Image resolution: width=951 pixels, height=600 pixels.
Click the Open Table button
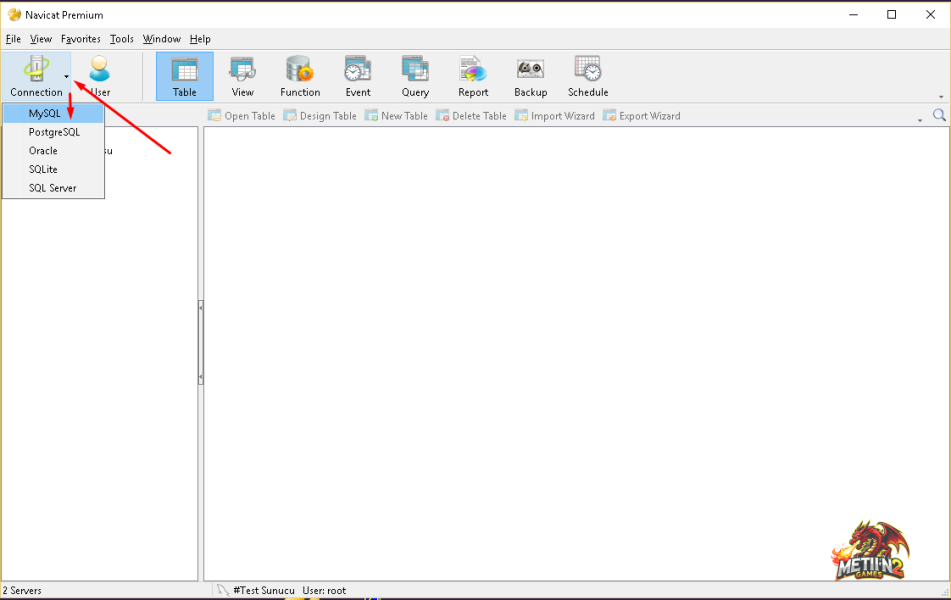pyautogui.click(x=241, y=116)
